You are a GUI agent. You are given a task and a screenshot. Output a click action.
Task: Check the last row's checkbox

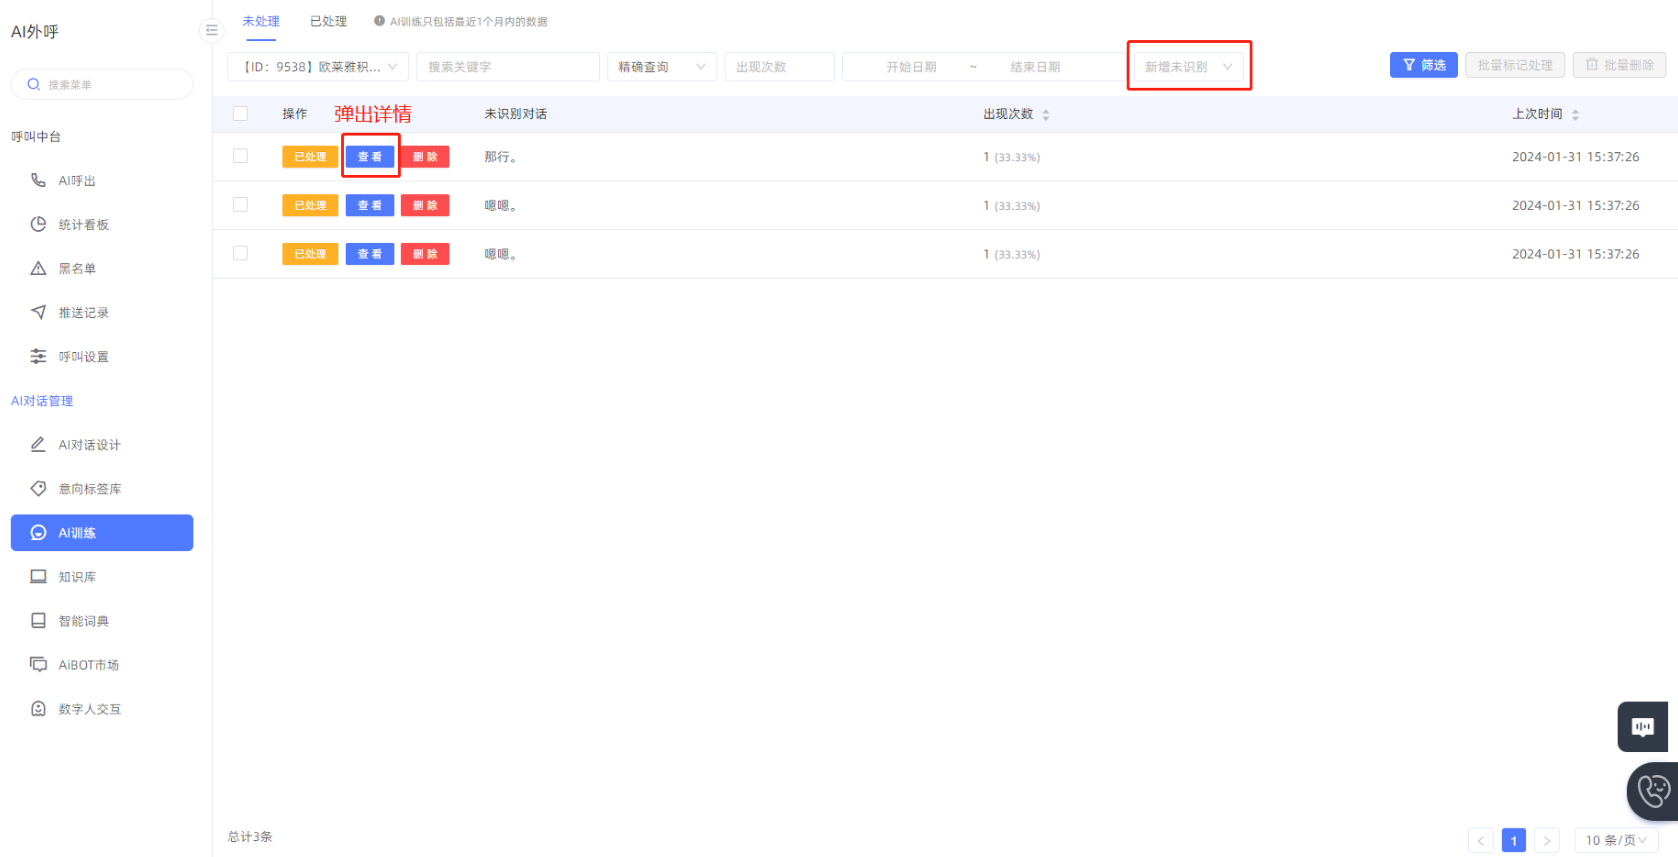pyautogui.click(x=240, y=254)
